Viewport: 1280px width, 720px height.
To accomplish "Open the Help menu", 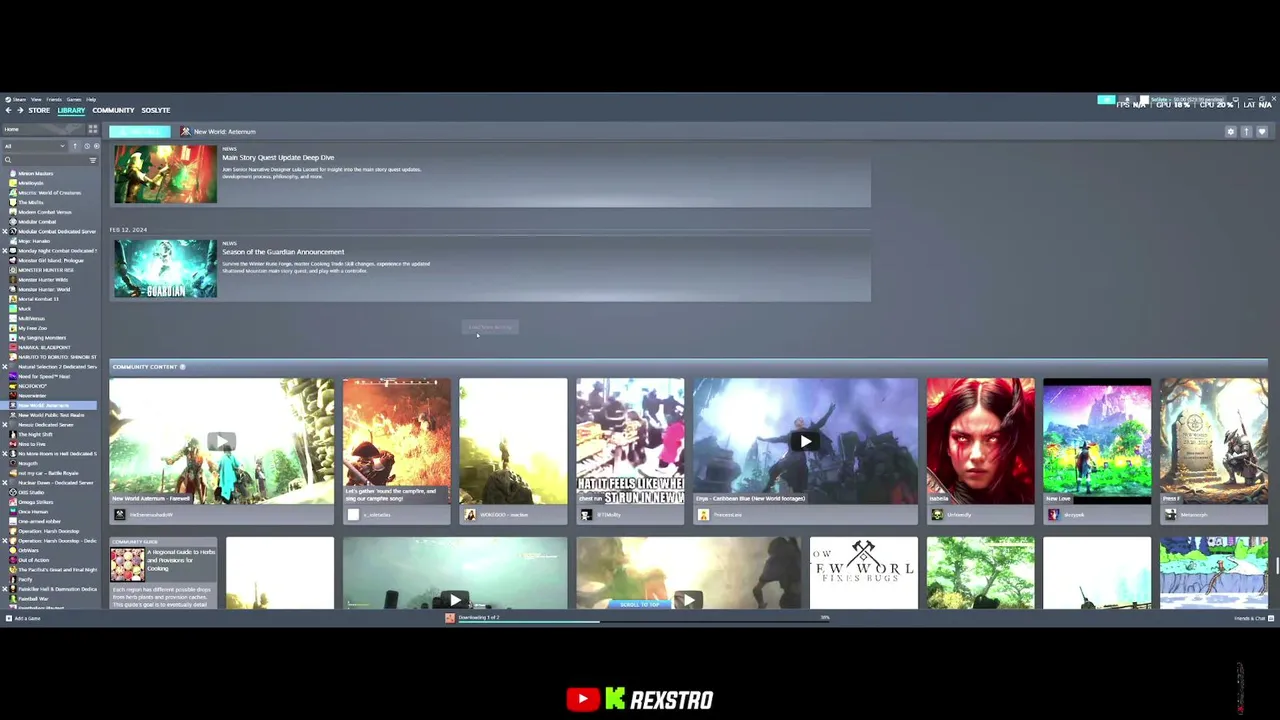I will pos(91,99).
